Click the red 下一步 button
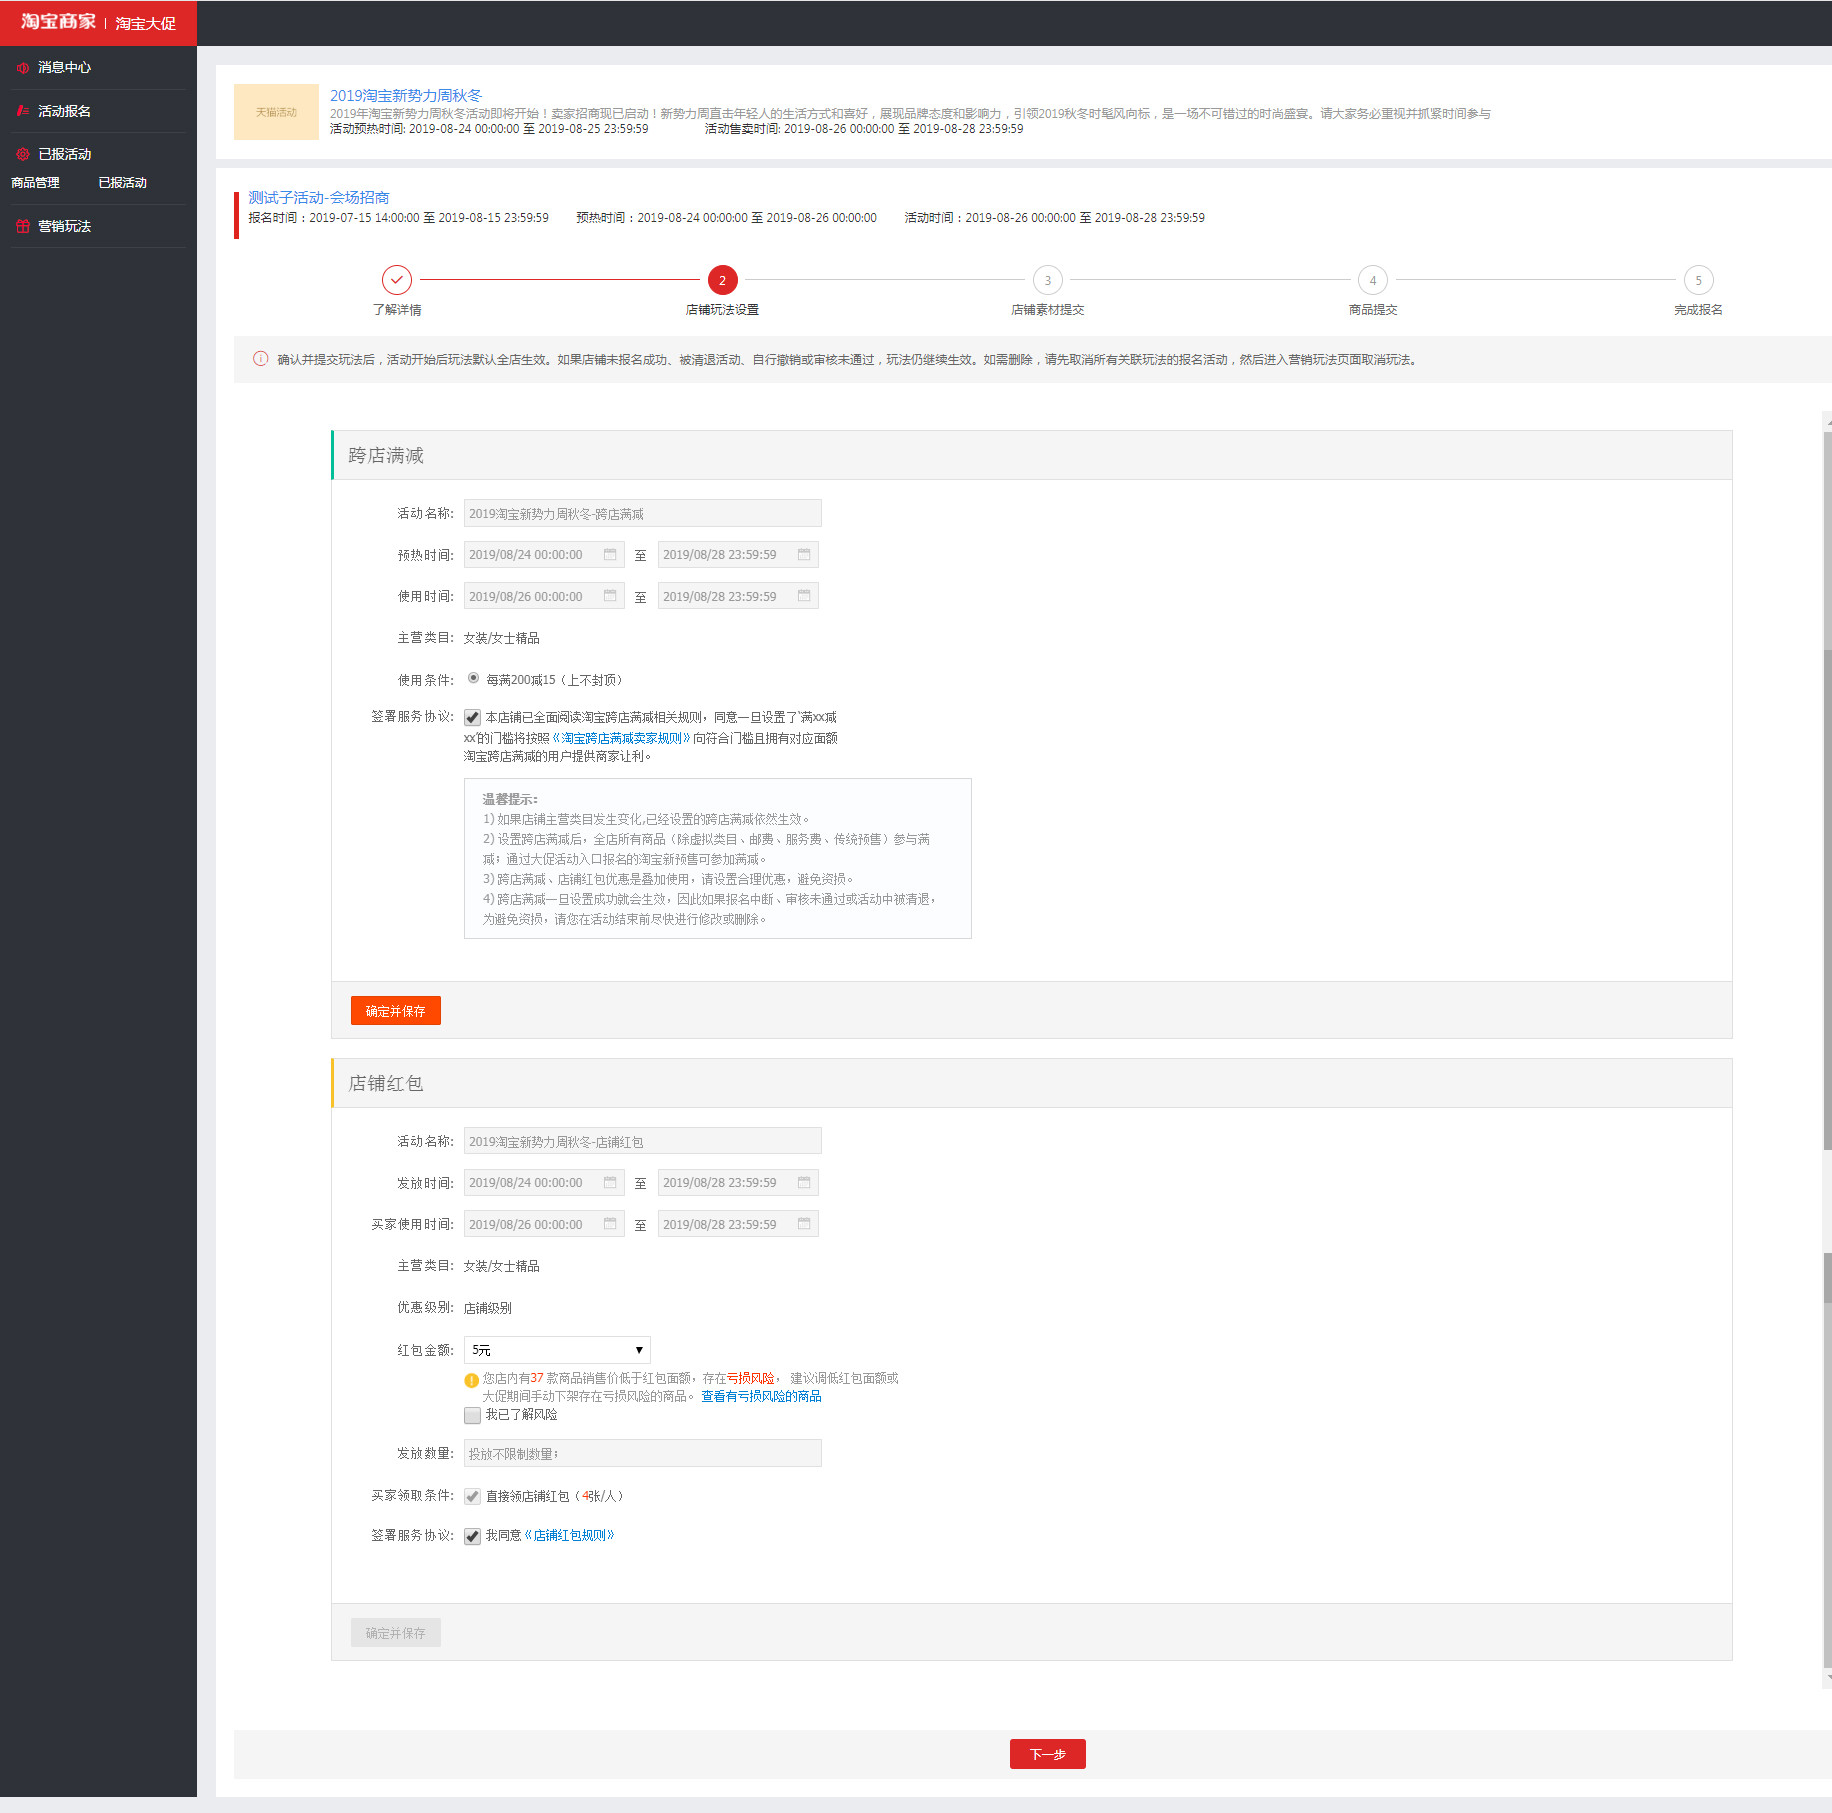Viewport: 1832px width, 1813px height. [1047, 1754]
